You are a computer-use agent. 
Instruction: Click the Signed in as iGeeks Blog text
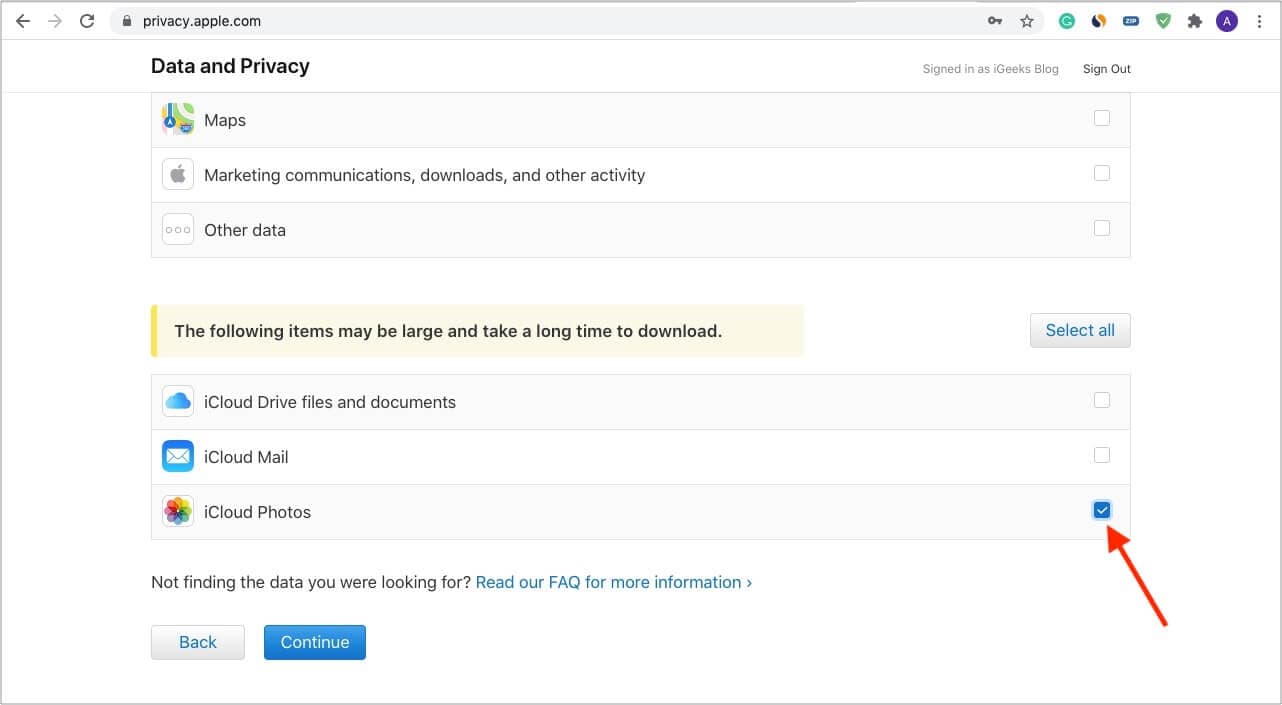pyautogui.click(x=991, y=69)
